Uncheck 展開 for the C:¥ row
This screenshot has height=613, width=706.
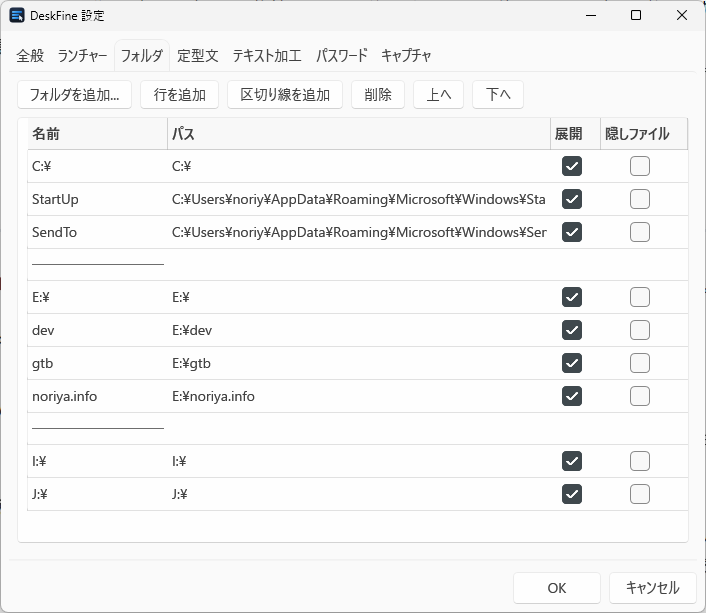coord(572,166)
